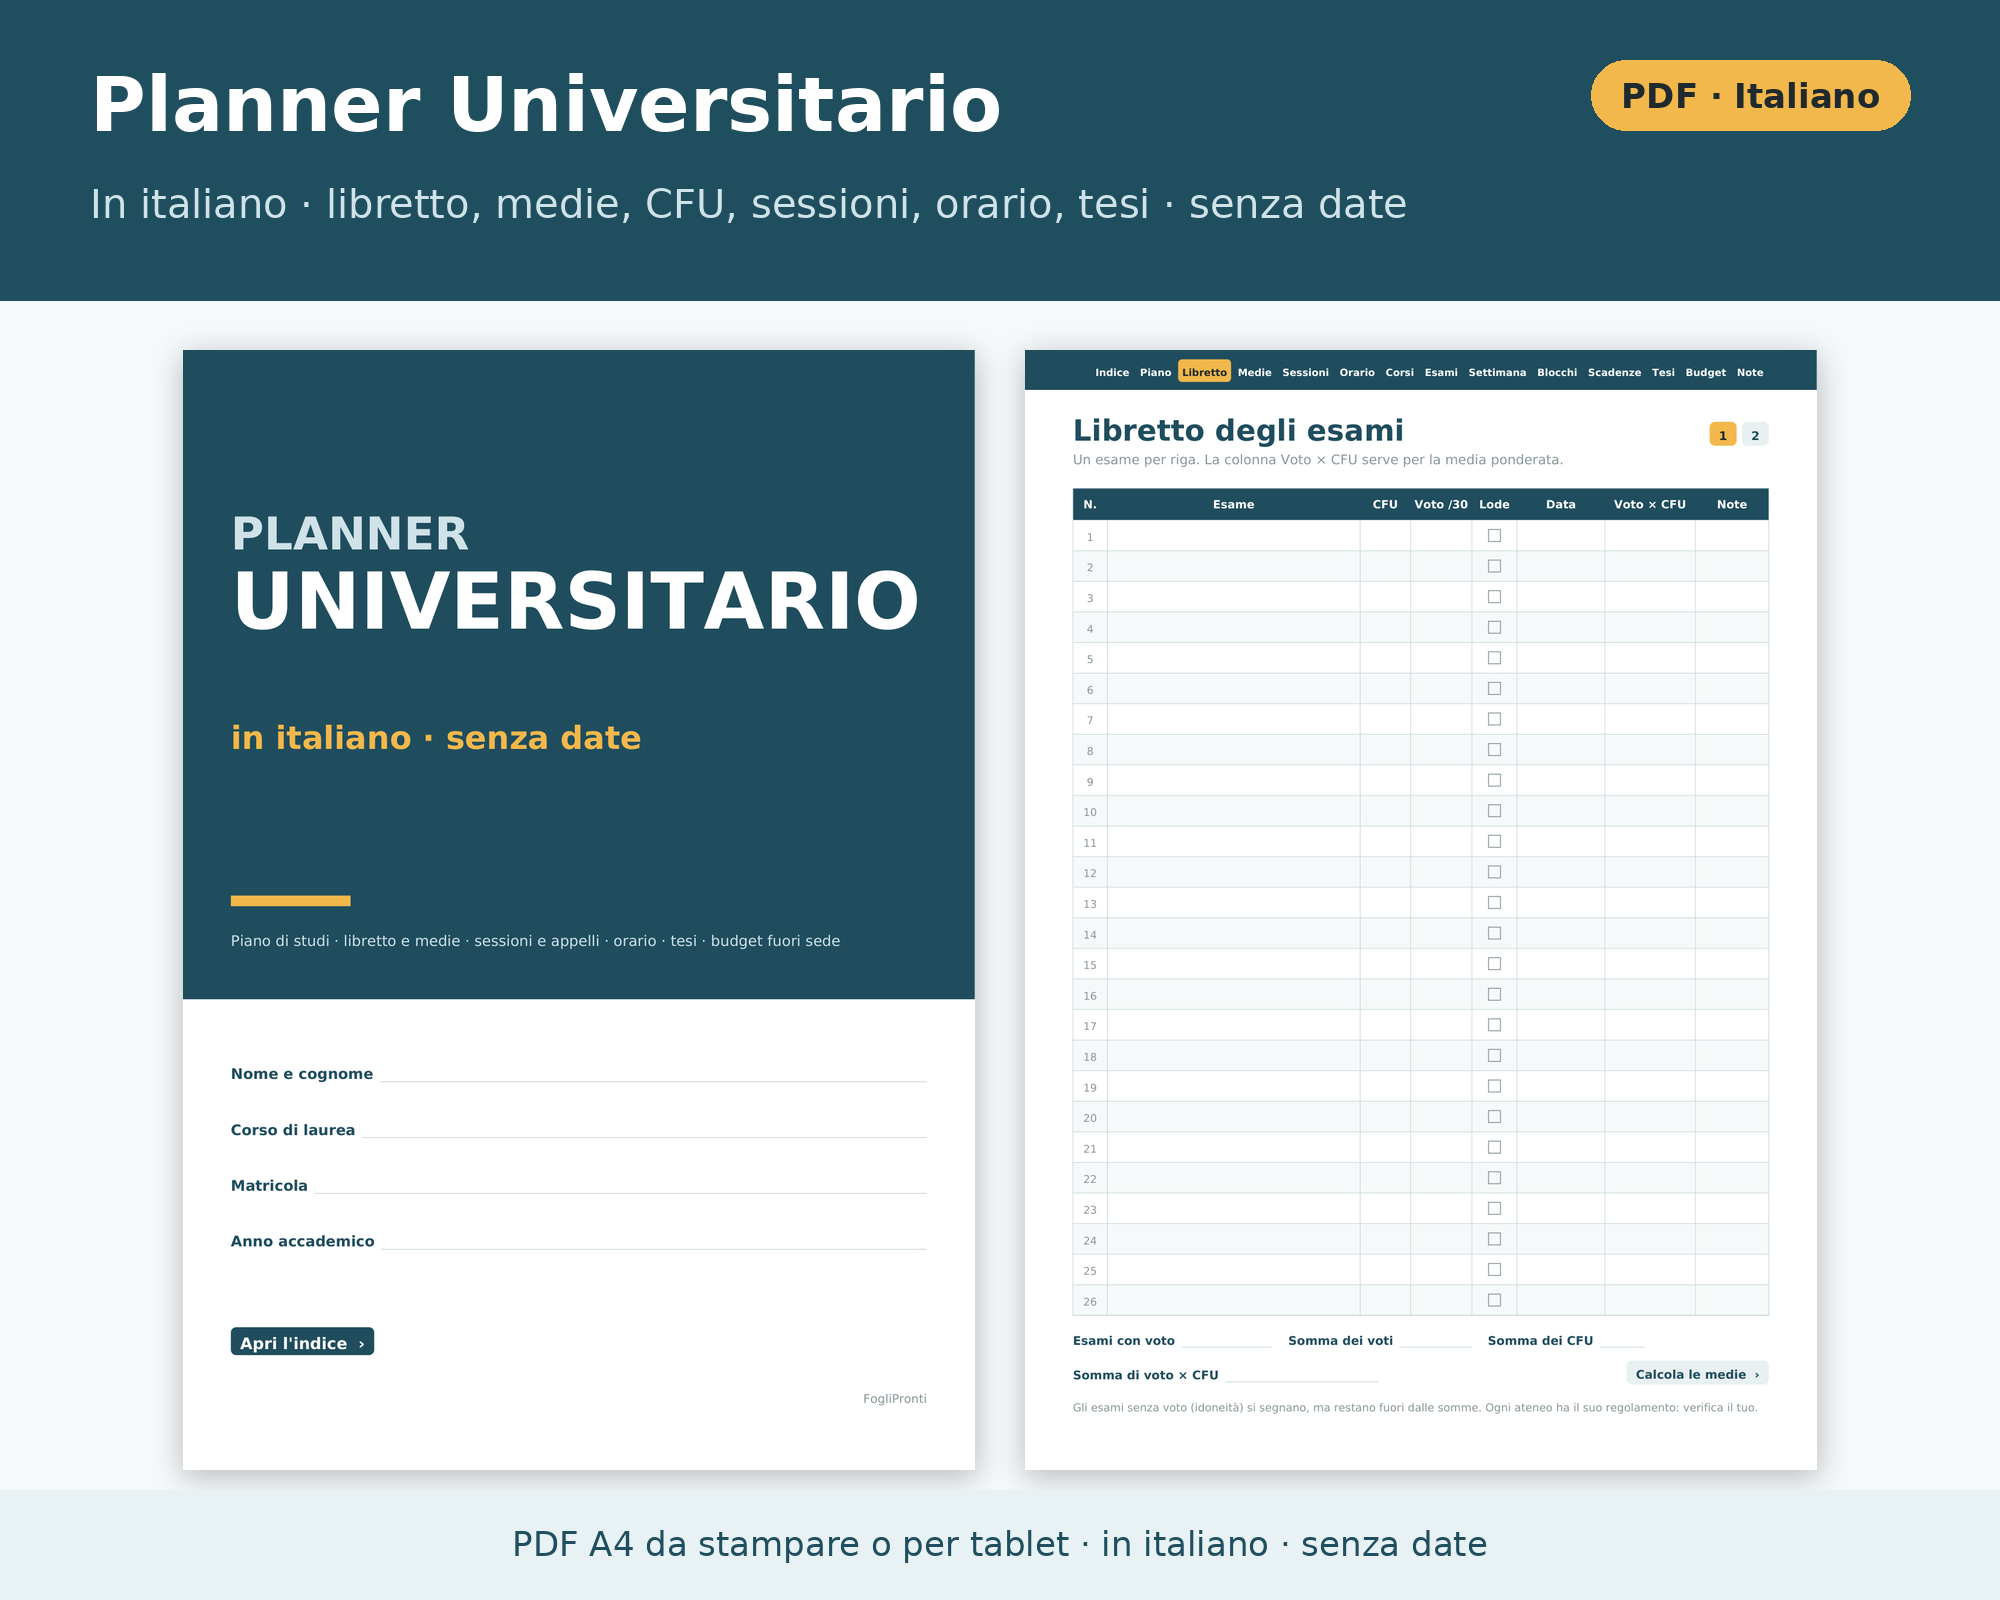Screen dimensions: 2000x1600
Task: Click the 'Planner Universitario' banner title
Action: tap(546, 105)
